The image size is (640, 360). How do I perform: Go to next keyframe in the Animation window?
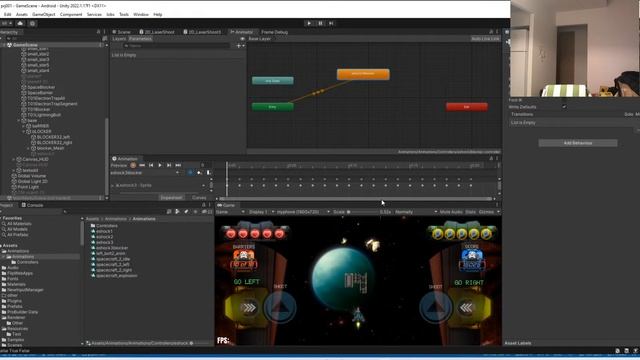[x=169, y=165]
